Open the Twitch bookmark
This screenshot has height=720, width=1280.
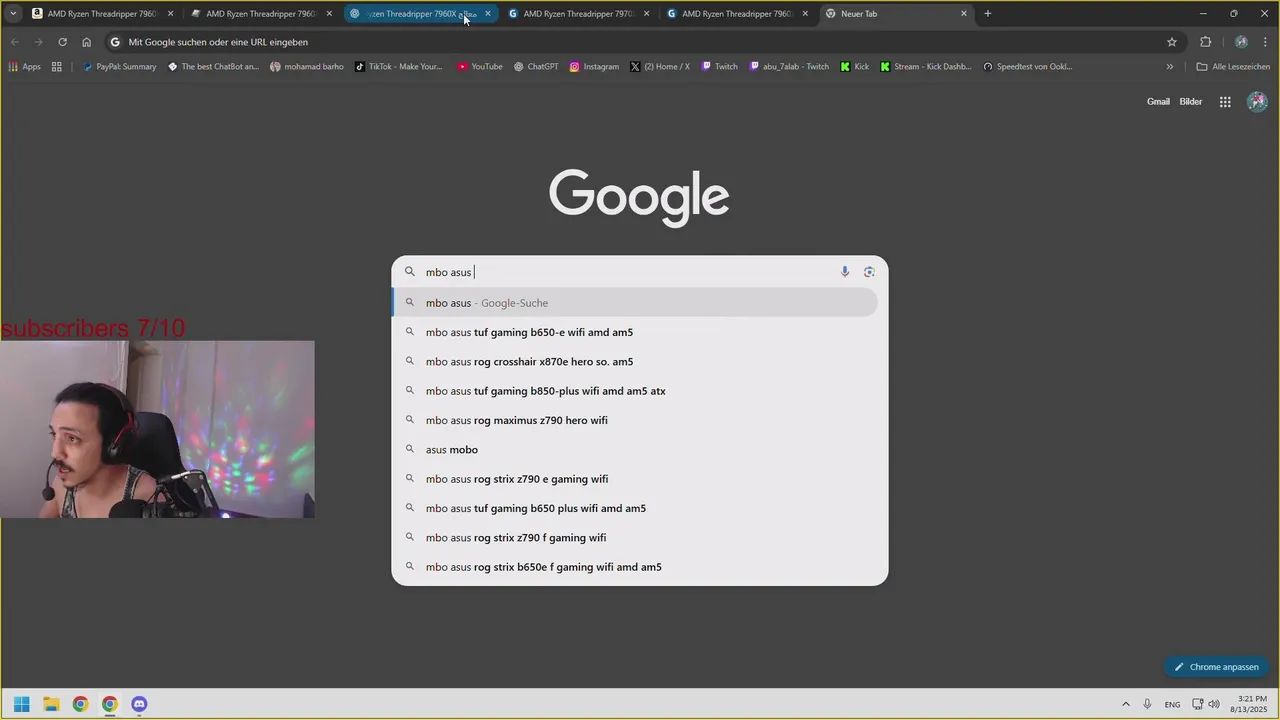pos(720,67)
